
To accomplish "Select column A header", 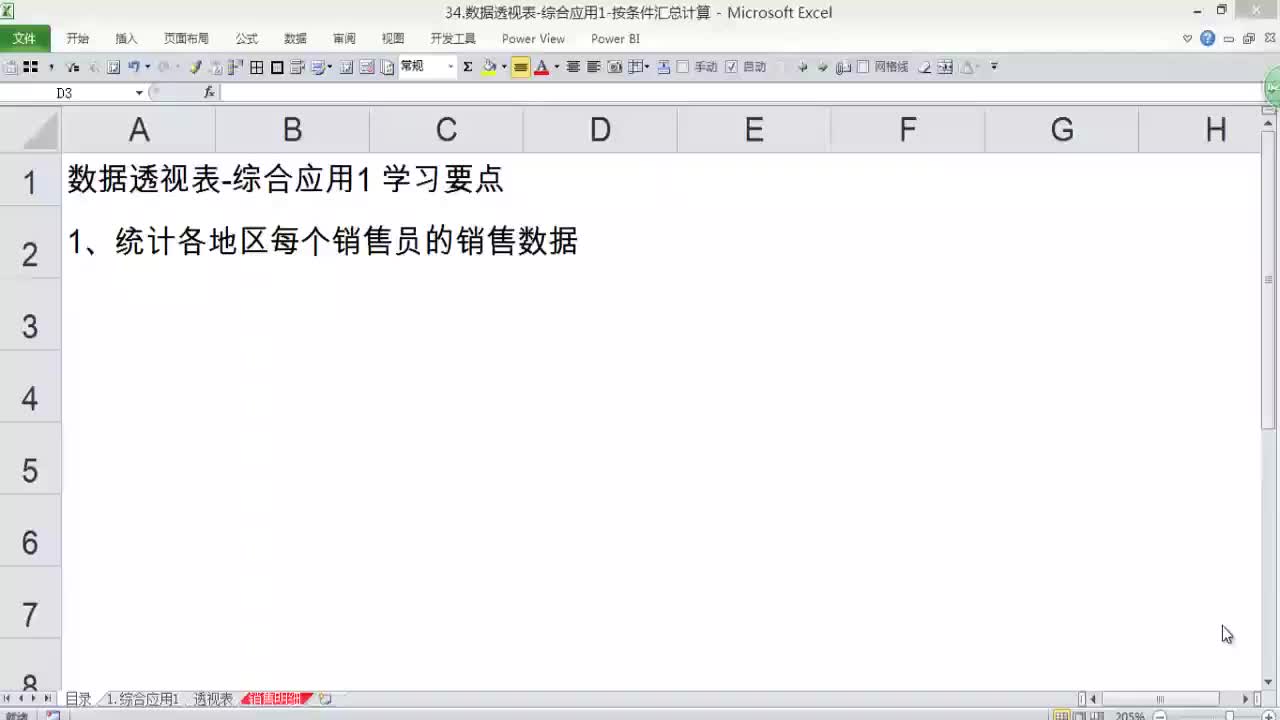I will pos(139,129).
